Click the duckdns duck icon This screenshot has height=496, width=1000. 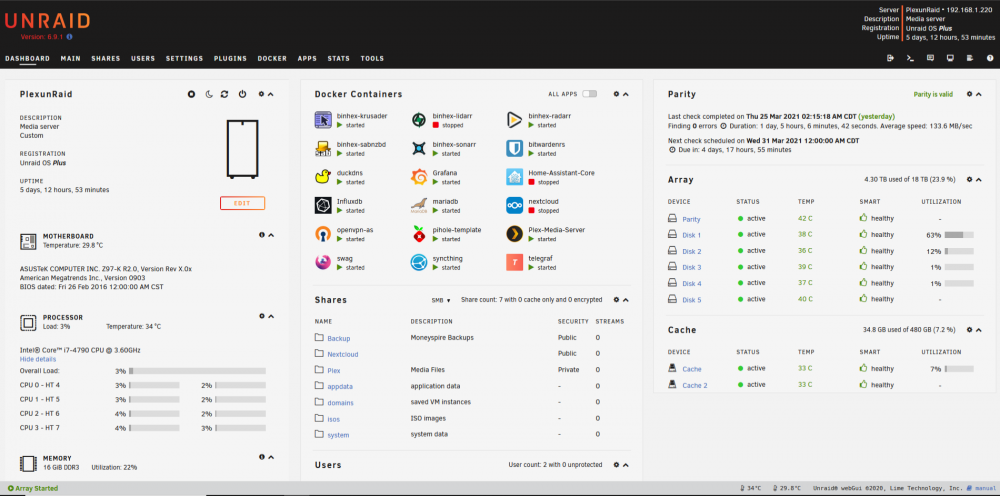pos(323,177)
